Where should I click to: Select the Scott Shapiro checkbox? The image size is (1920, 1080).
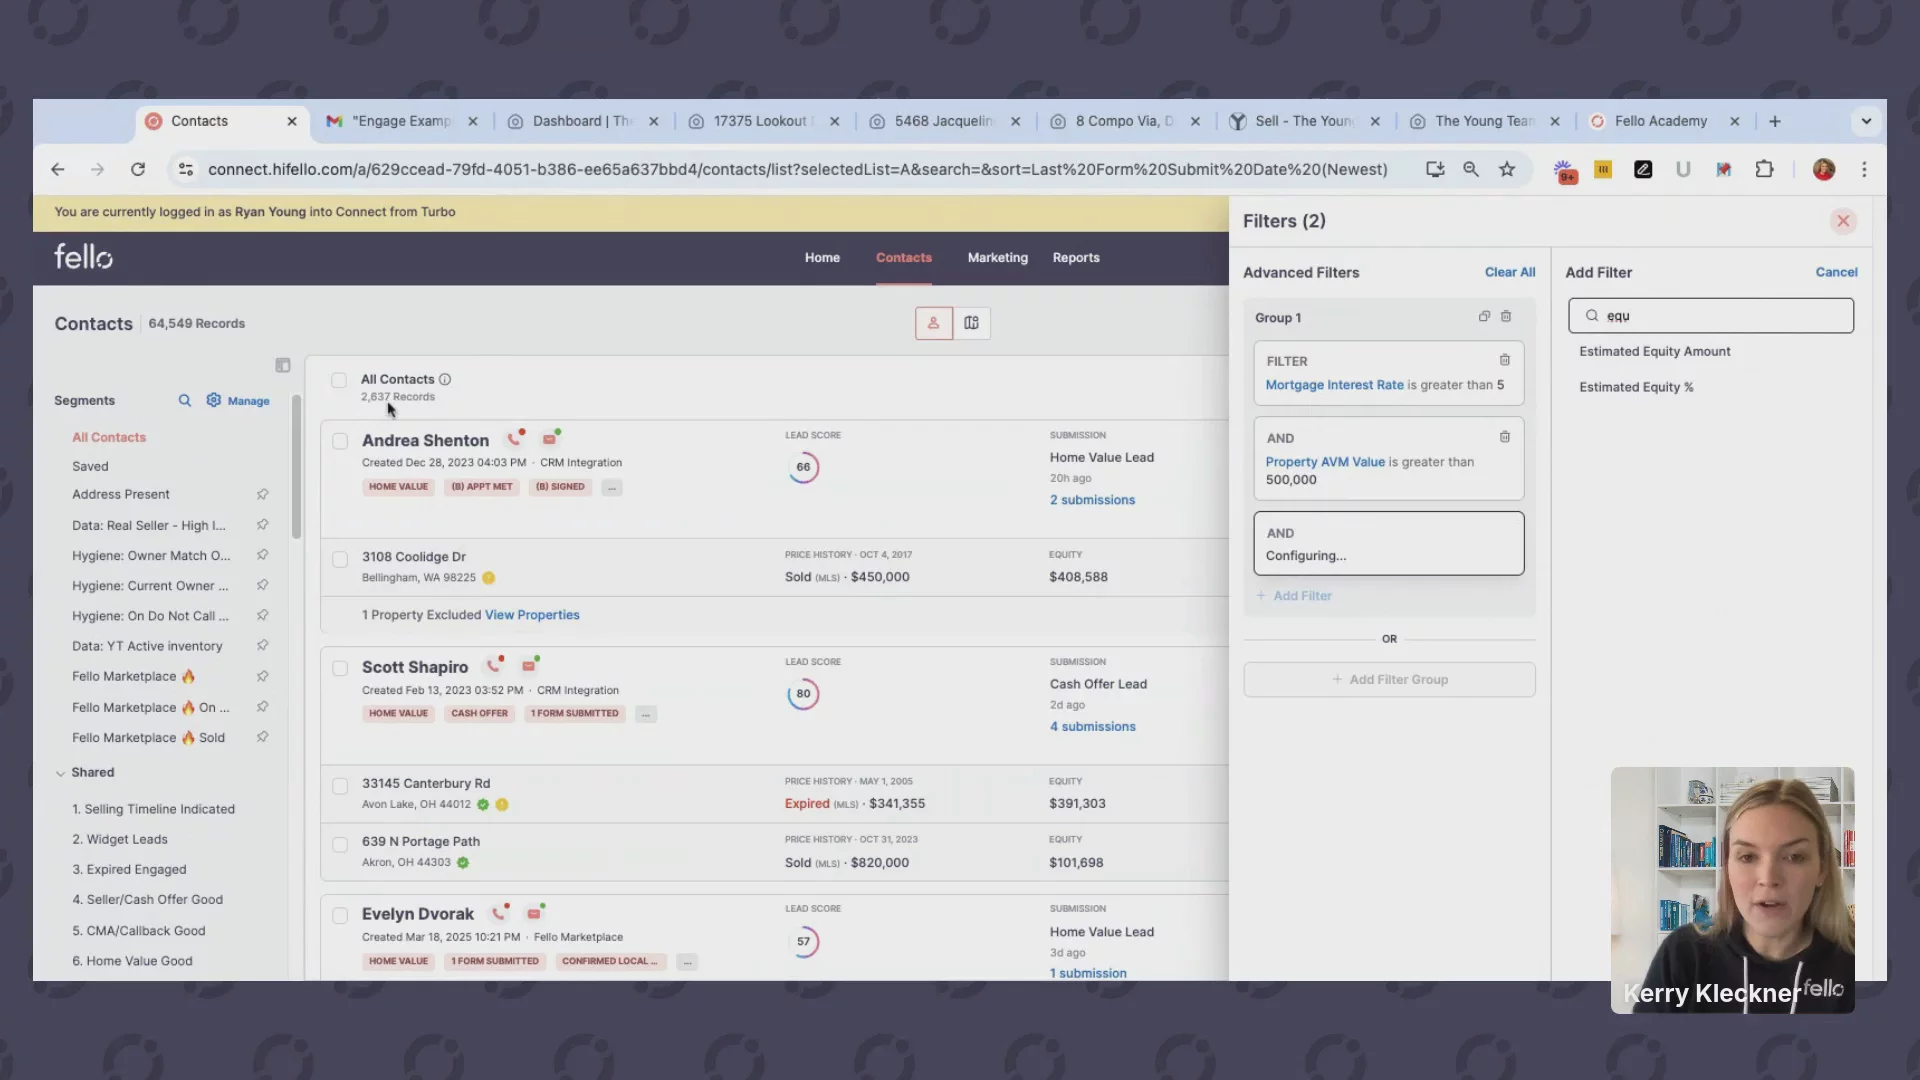(x=340, y=668)
